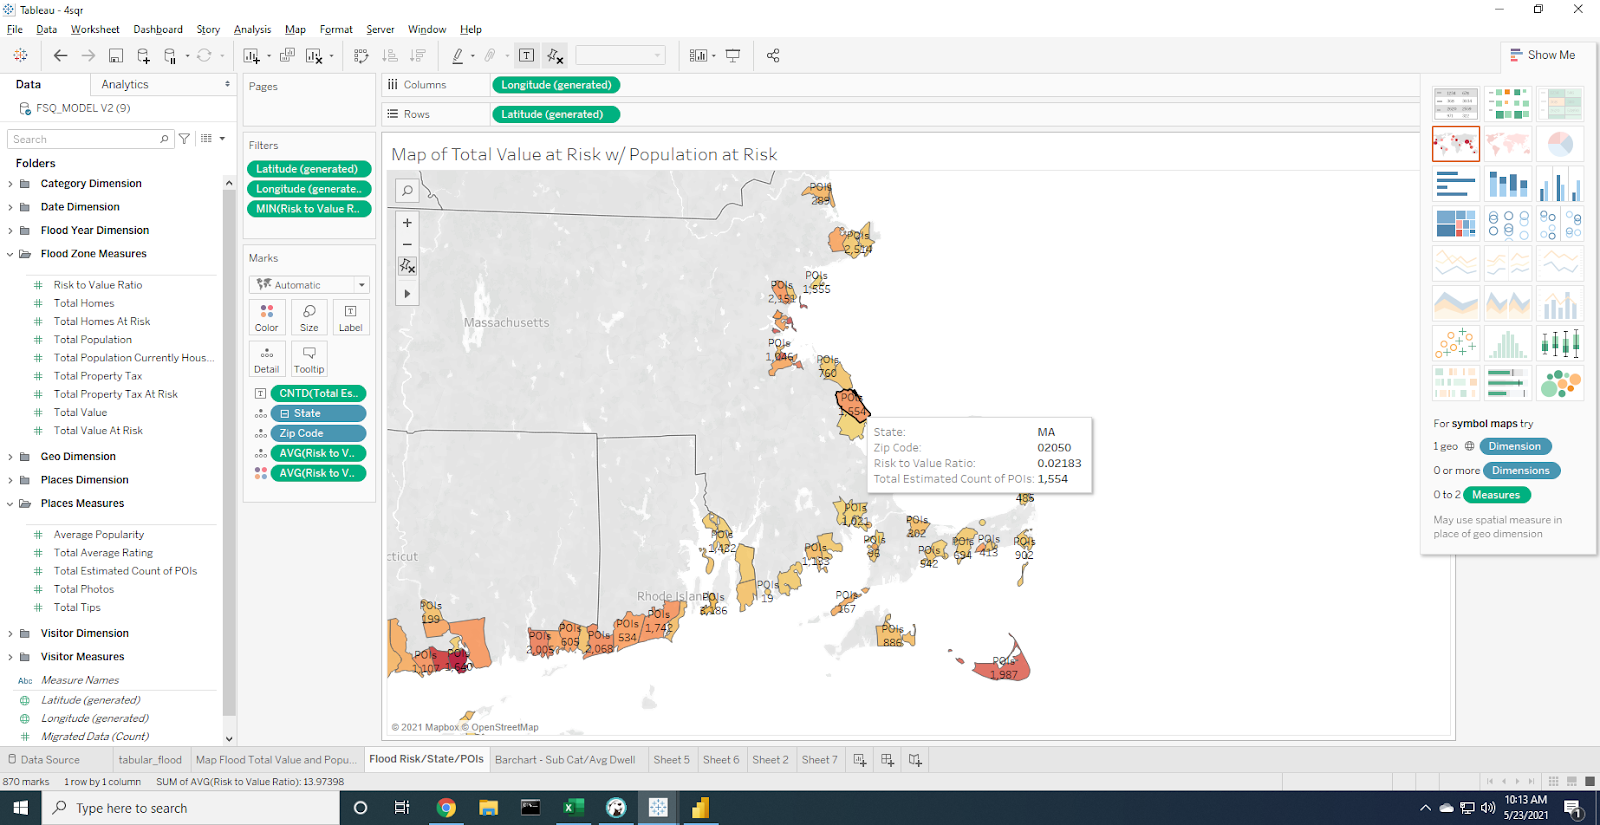Click the New Worksheet toolbar icon
Screen dimensions: 1600x825
tap(251, 56)
